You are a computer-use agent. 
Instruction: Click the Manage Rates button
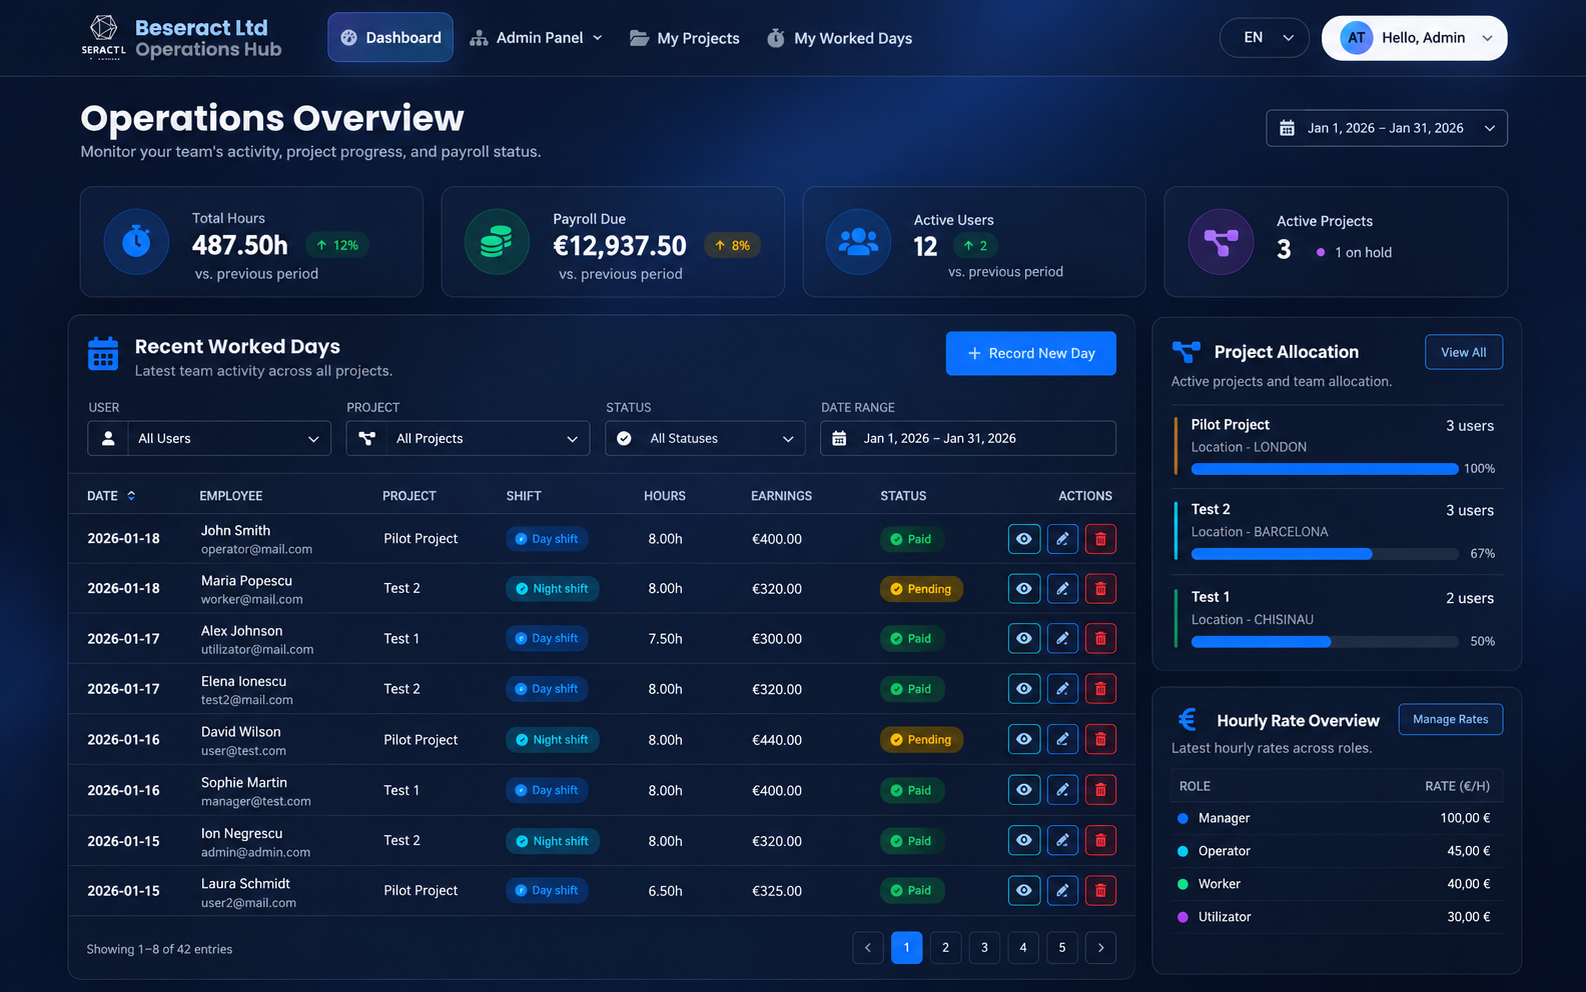[x=1450, y=719]
